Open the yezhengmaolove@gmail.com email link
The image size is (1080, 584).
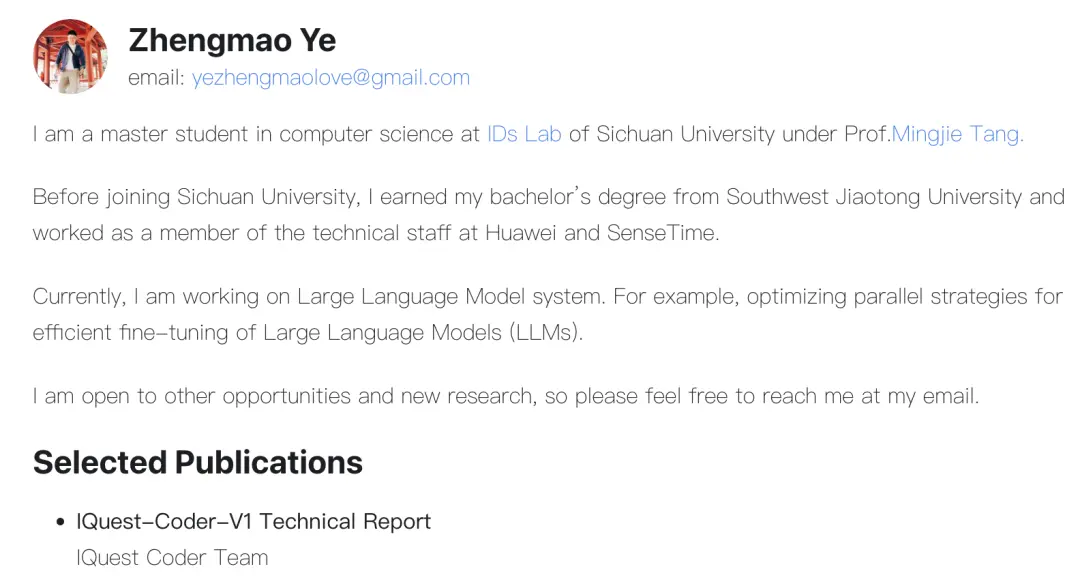331,78
